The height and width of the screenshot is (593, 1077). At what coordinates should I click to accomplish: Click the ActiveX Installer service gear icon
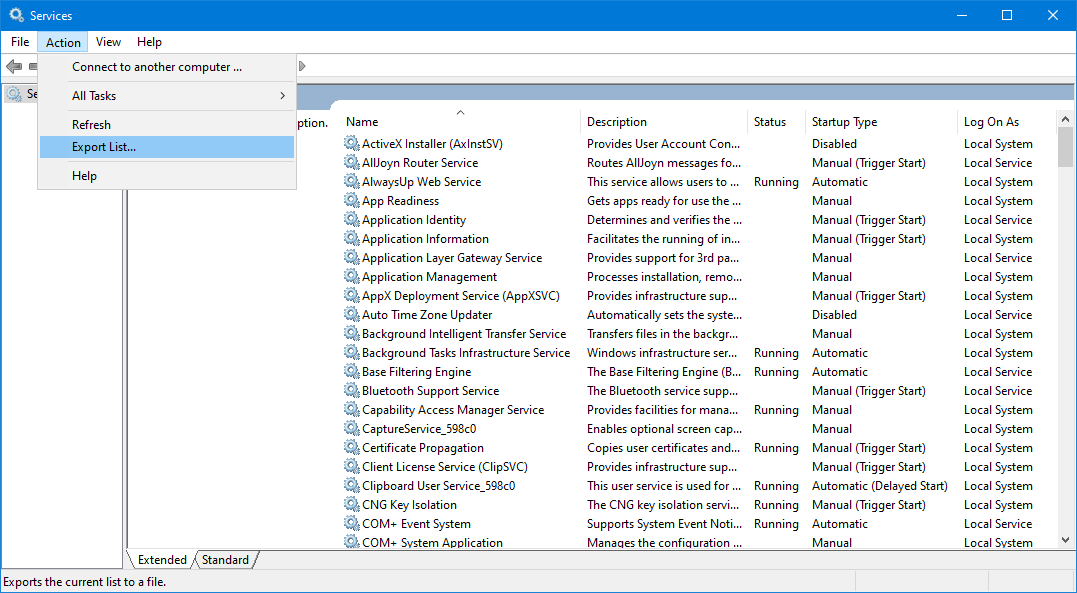click(x=352, y=143)
